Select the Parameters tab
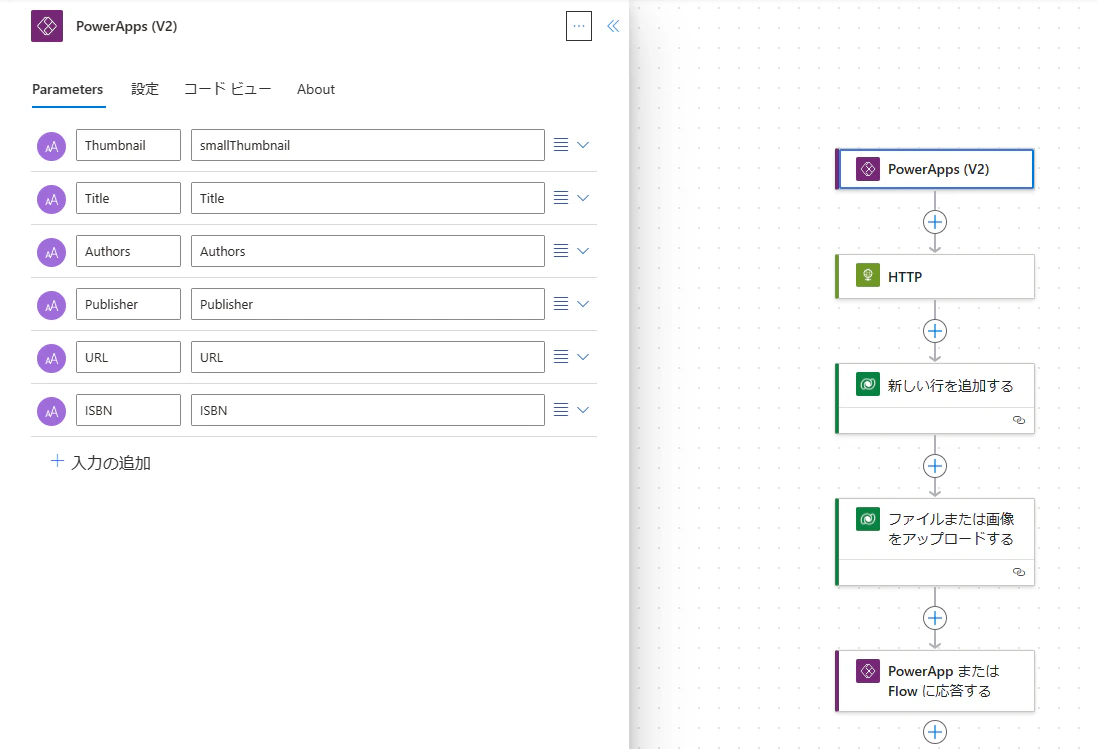The image size is (1097, 749). coord(68,90)
